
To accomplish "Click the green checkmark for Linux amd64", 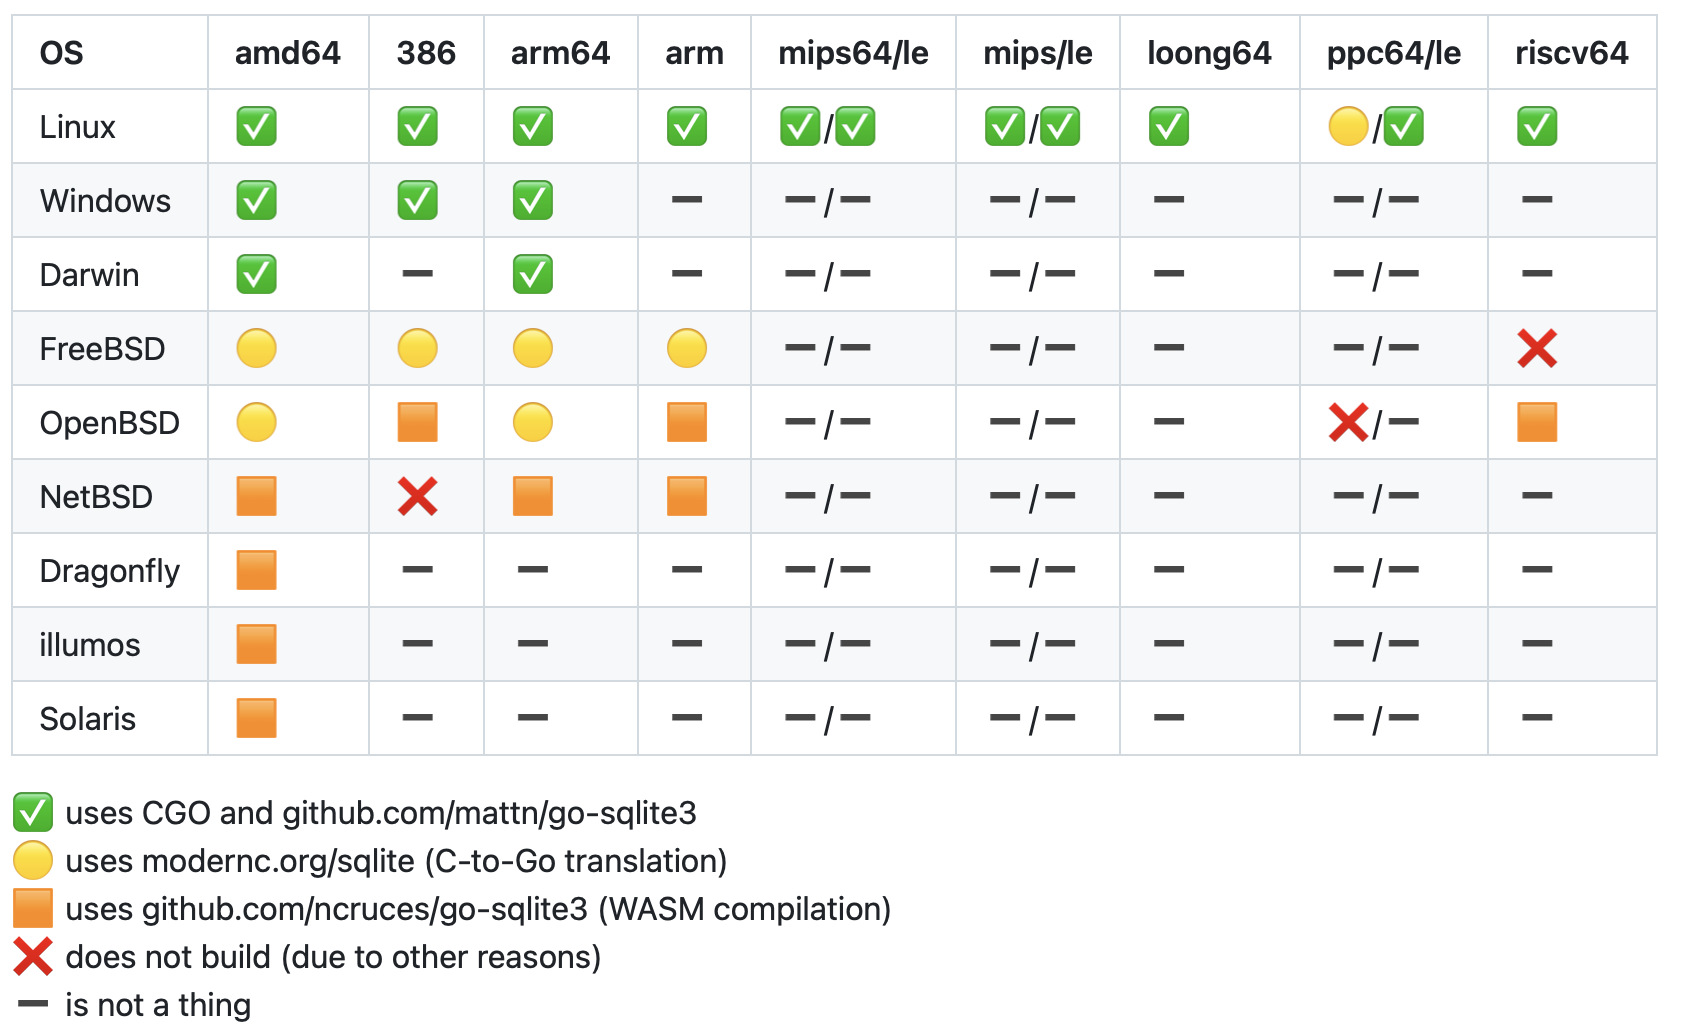I will tap(256, 127).
